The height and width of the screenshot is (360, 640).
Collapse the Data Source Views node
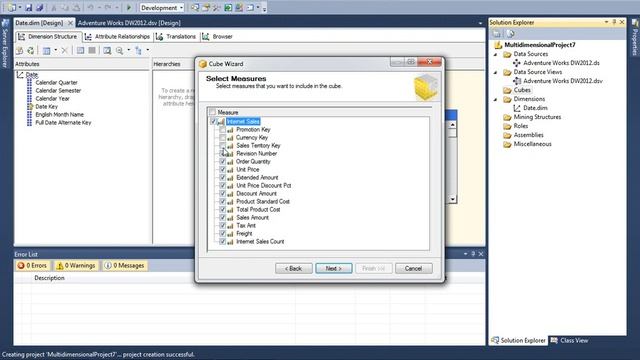click(x=496, y=72)
